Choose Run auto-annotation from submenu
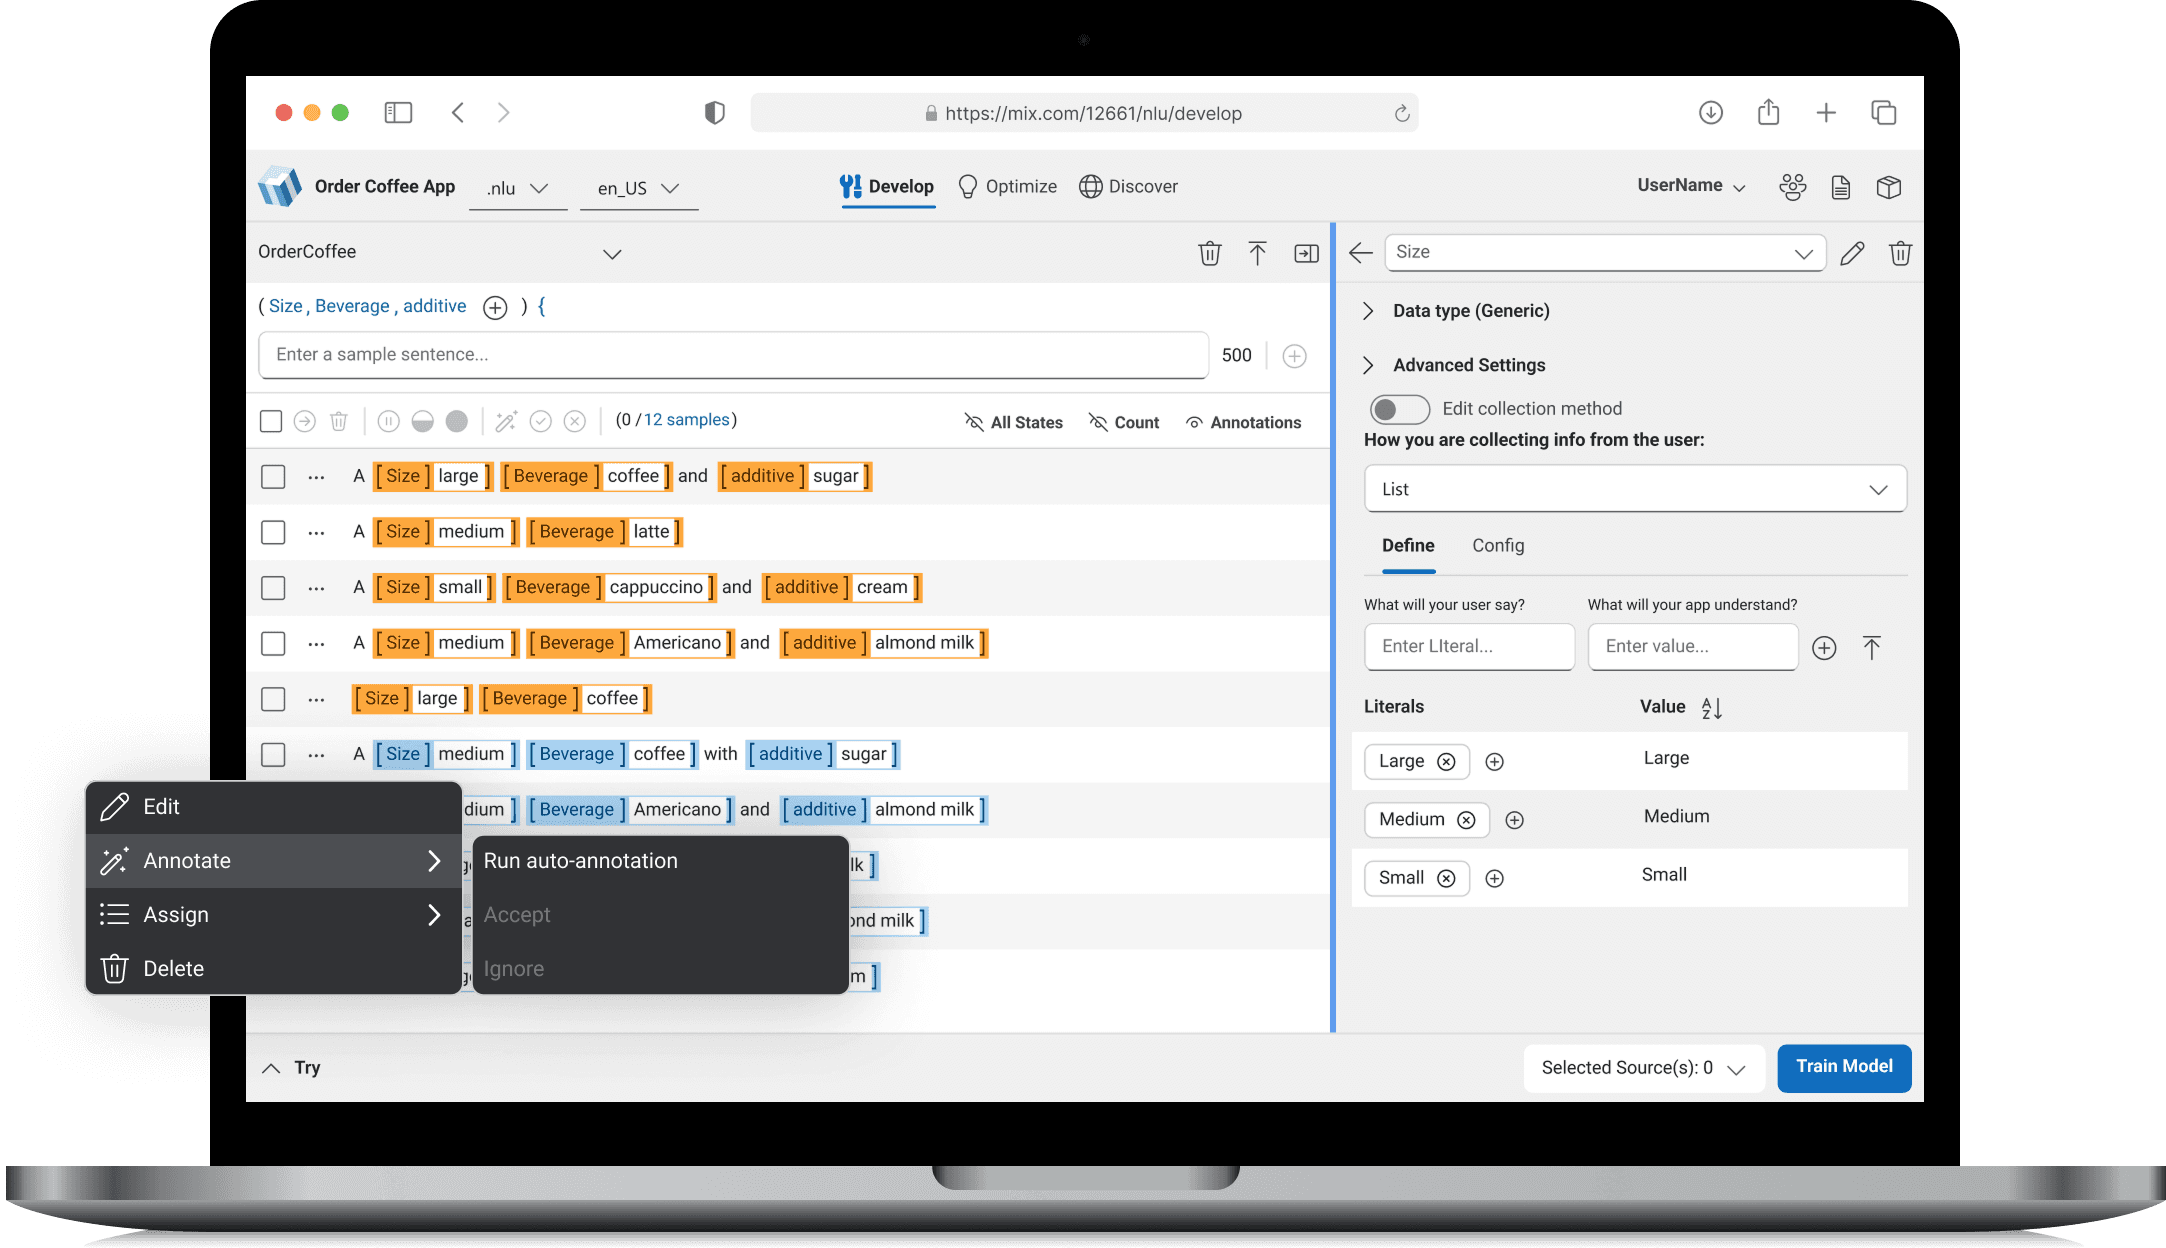The width and height of the screenshot is (2166, 1248). [x=580, y=861]
